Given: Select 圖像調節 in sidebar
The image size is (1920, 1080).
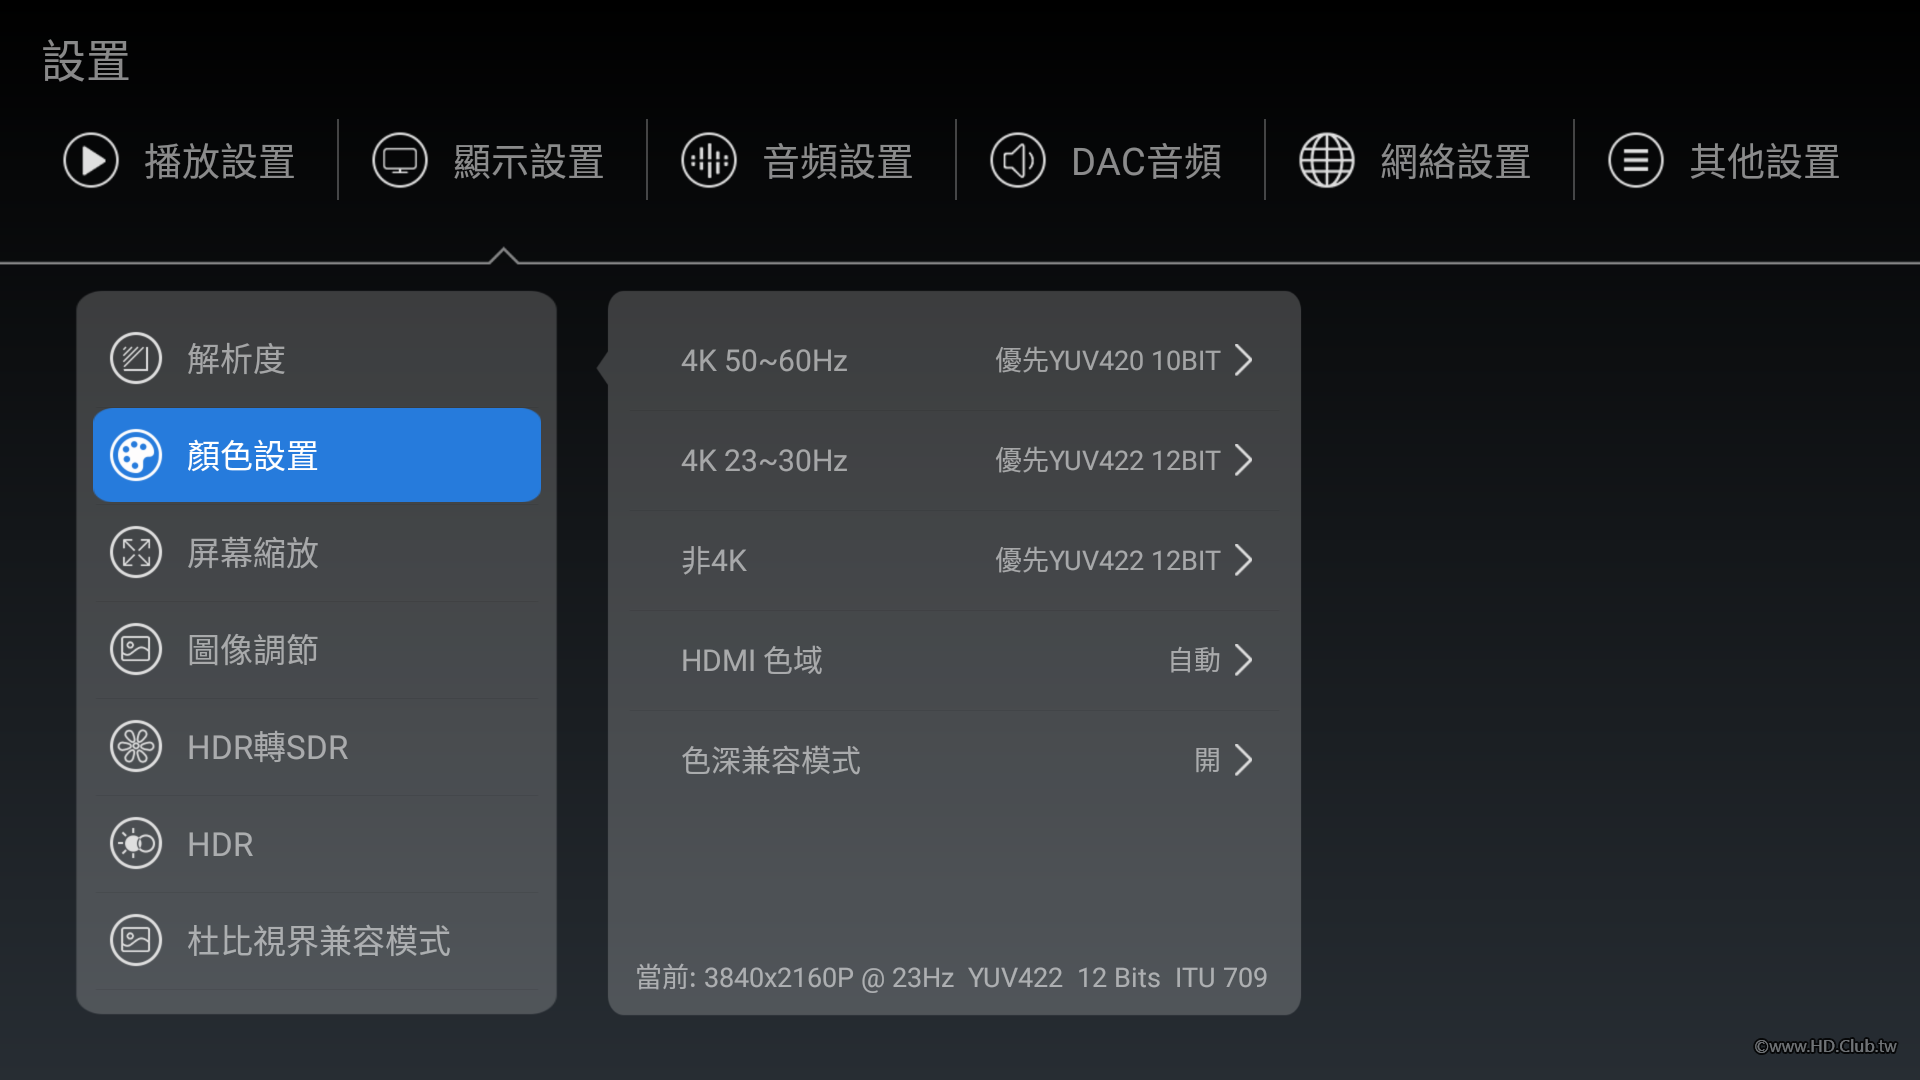Looking at the screenshot, I should point(253,650).
